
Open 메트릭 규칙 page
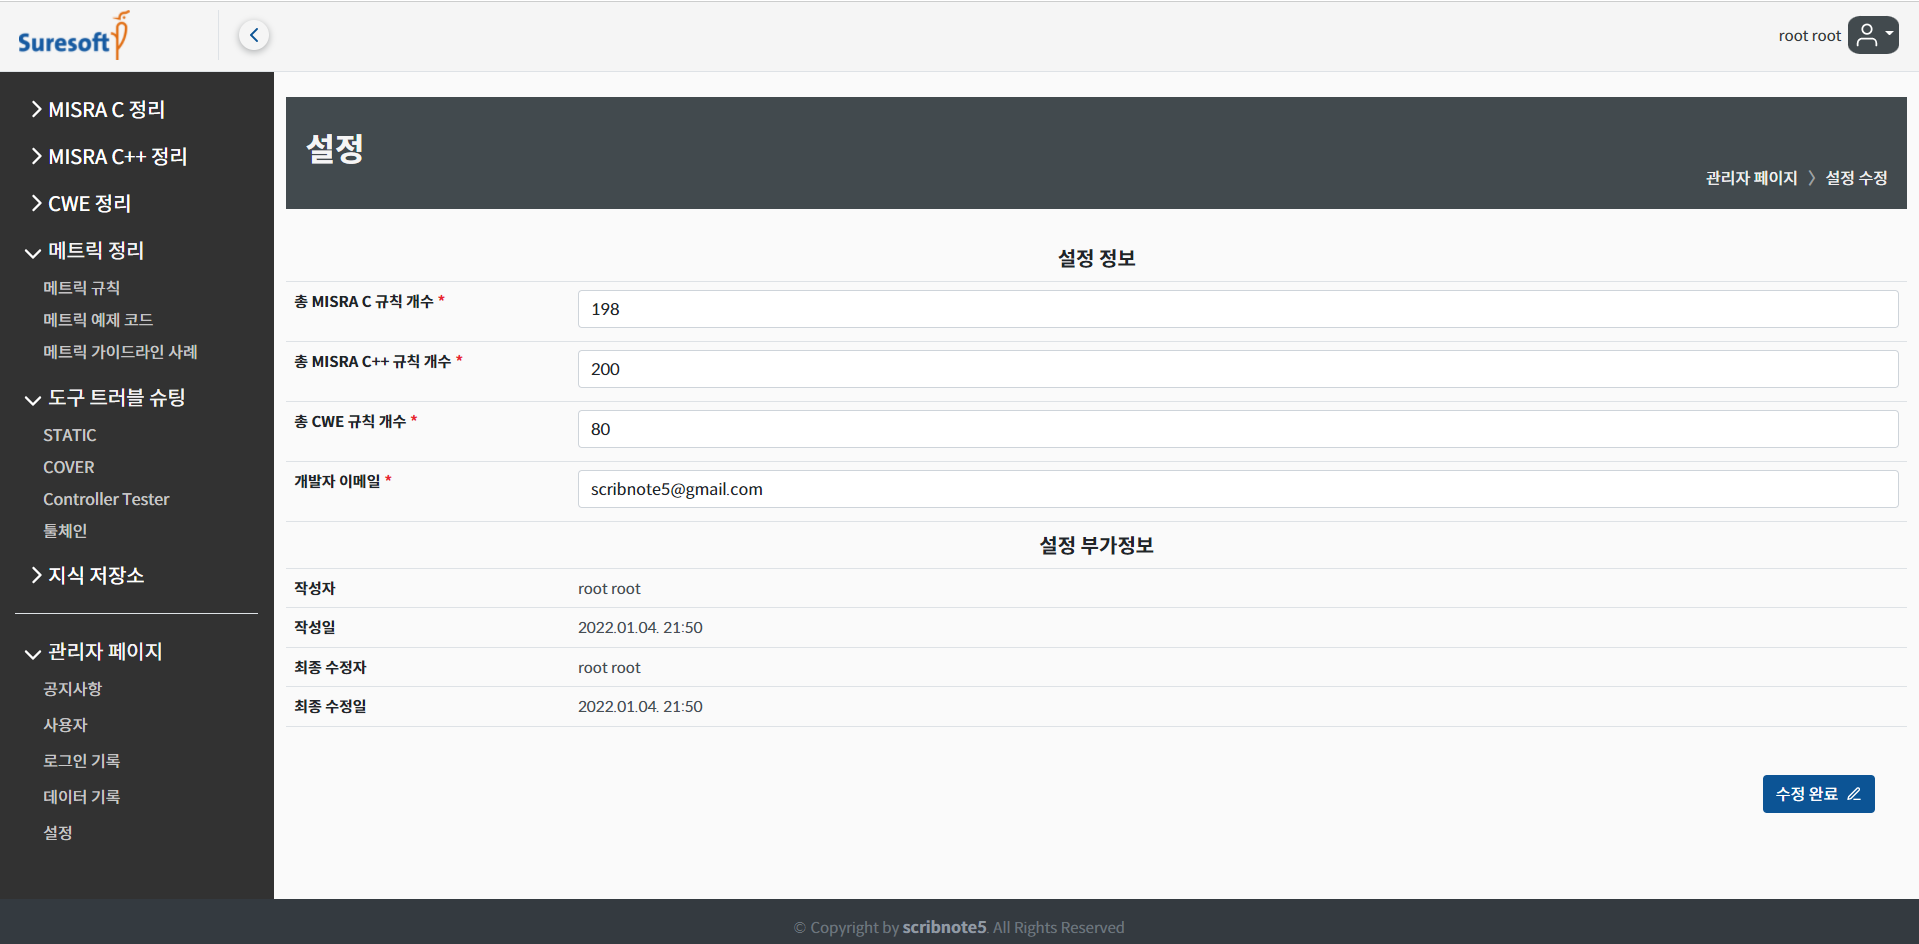point(81,288)
